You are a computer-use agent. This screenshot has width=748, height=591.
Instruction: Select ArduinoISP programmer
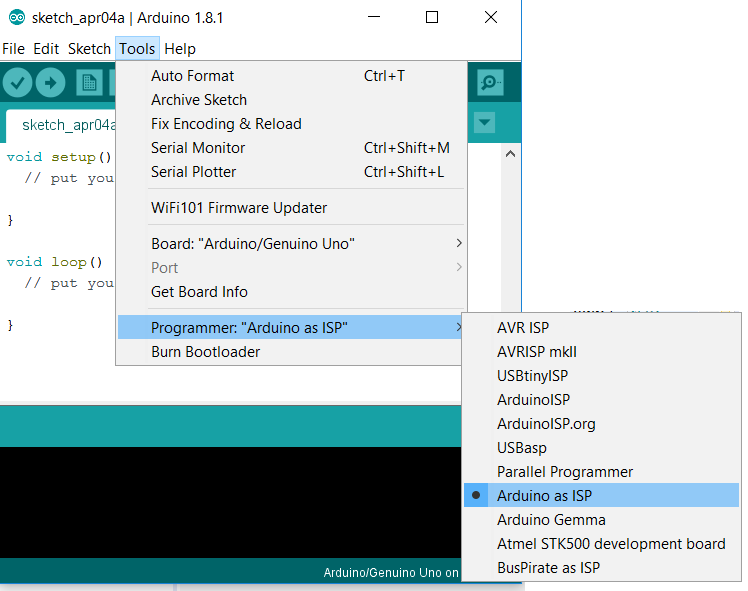coord(602,400)
